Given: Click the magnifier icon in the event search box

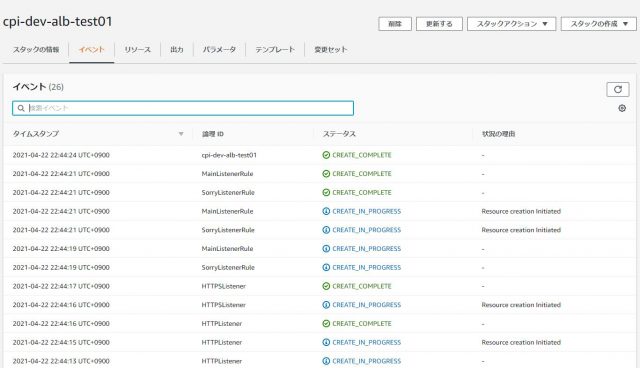Looking at the screenshot, I should pos(21,108).
